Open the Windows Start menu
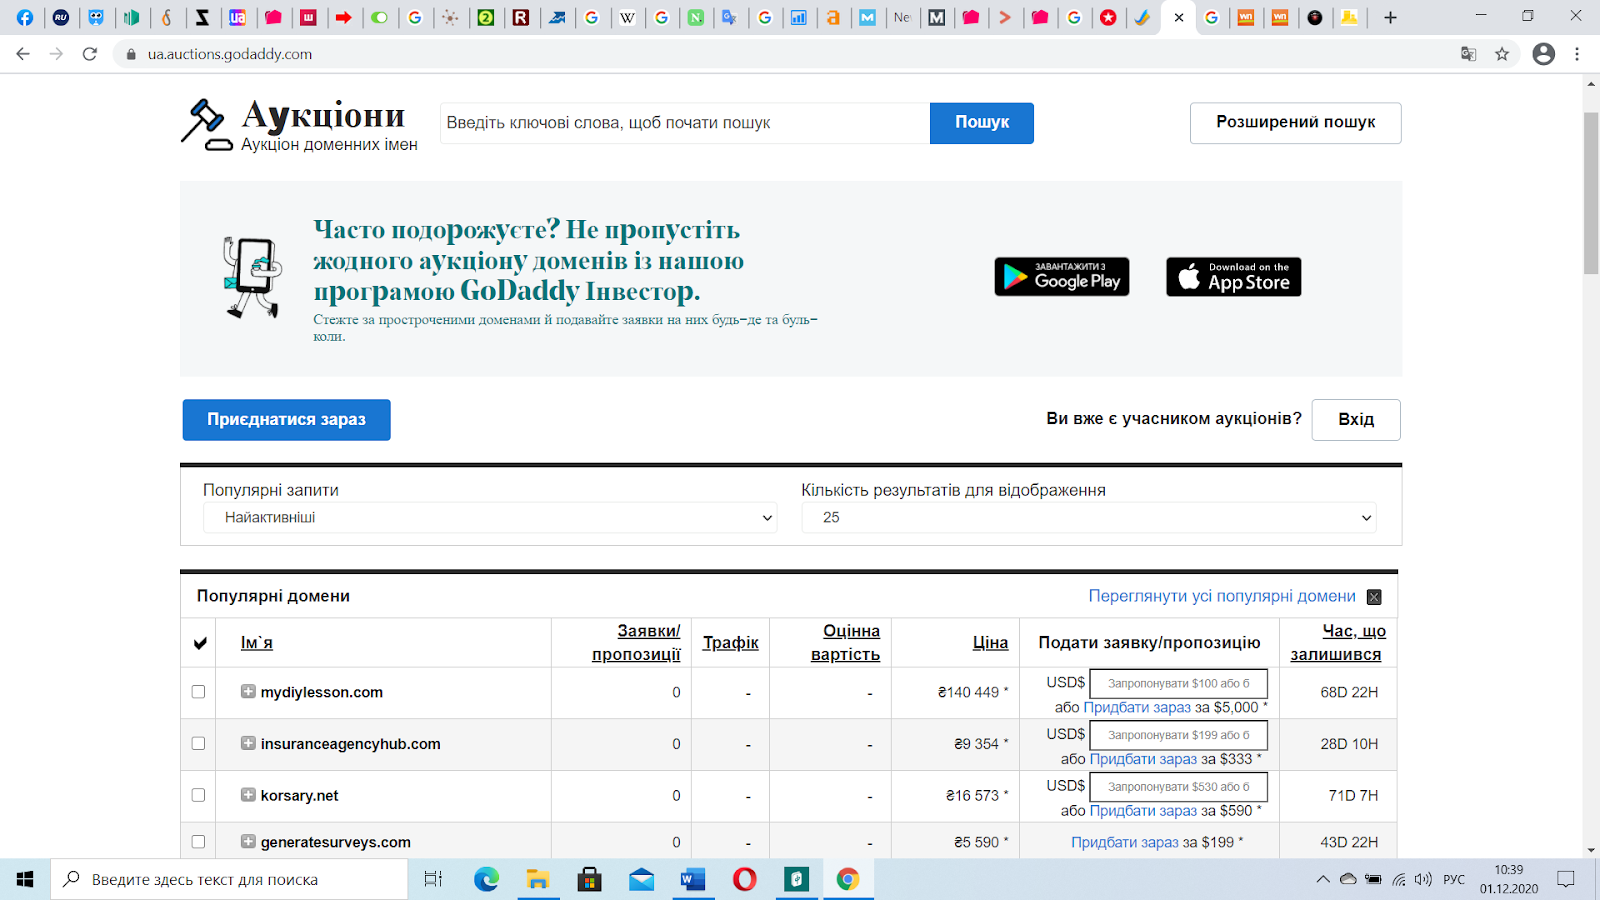Viewport: 1600px width, 900px height. [x=25, y=879]
